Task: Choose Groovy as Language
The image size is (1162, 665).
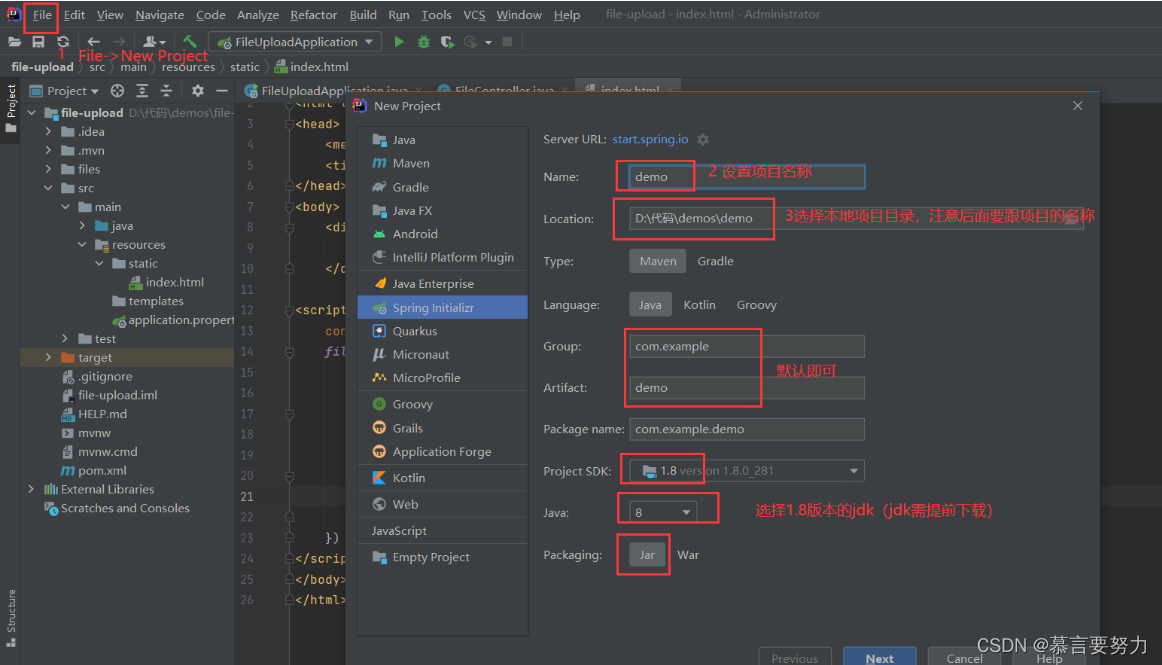Action: [x=757, y=305]
